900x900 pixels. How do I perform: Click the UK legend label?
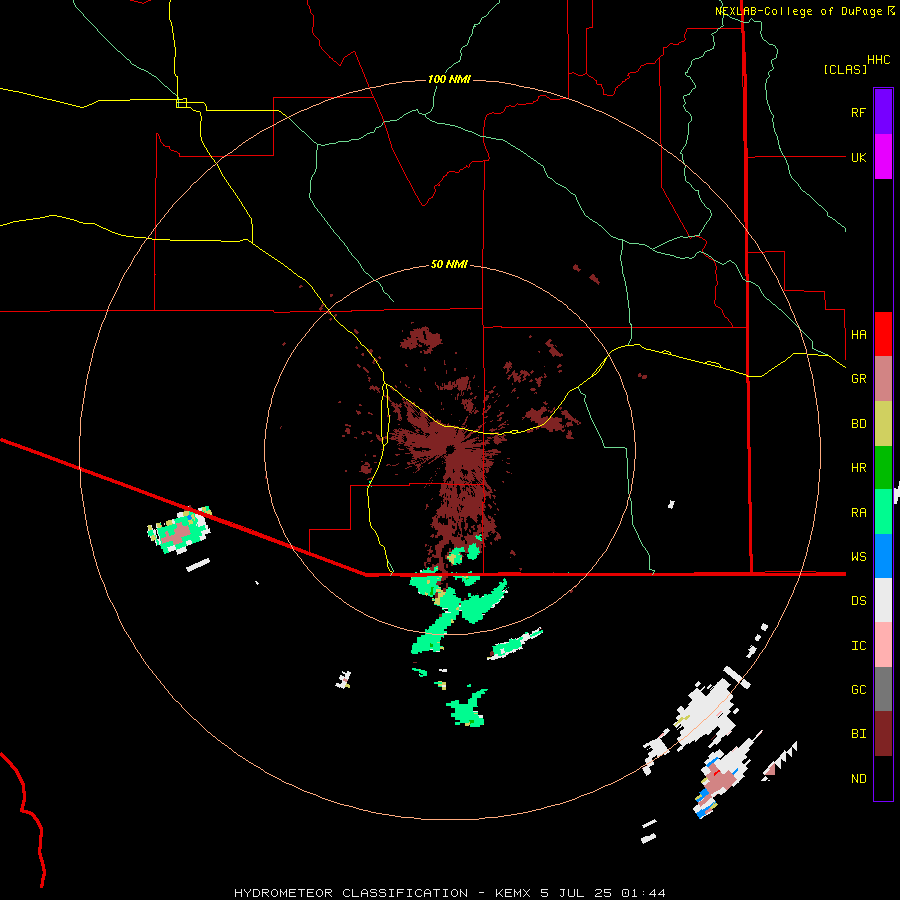[858, 157]
